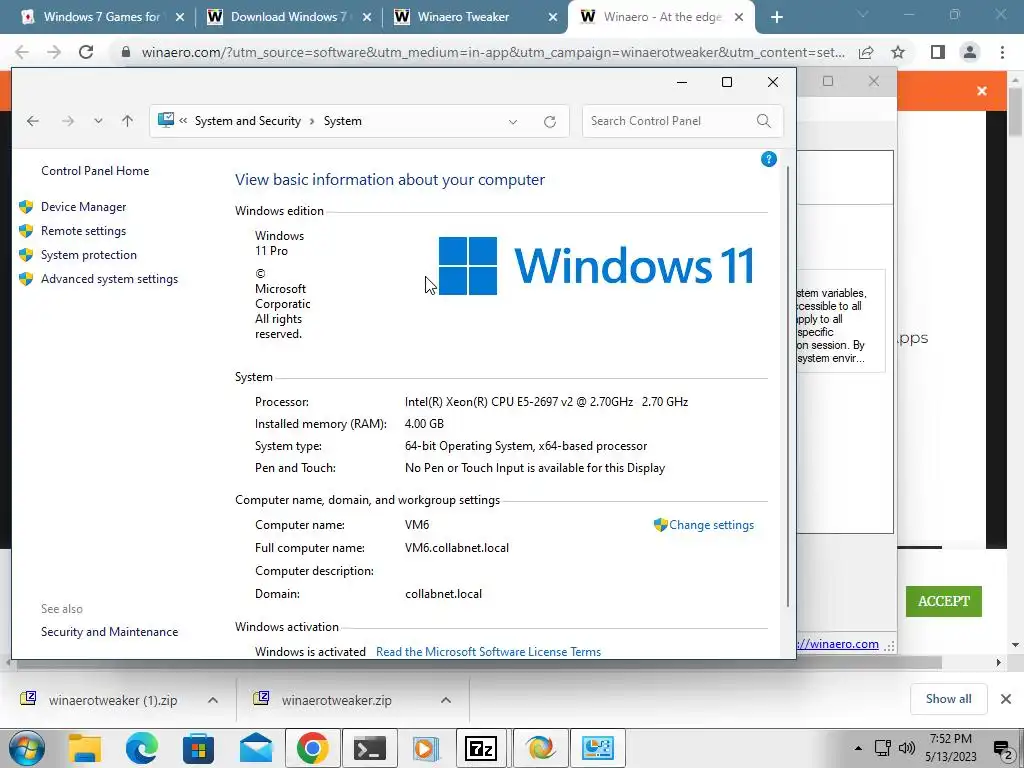Go up one level in Control Panel

tap(127, 121)
